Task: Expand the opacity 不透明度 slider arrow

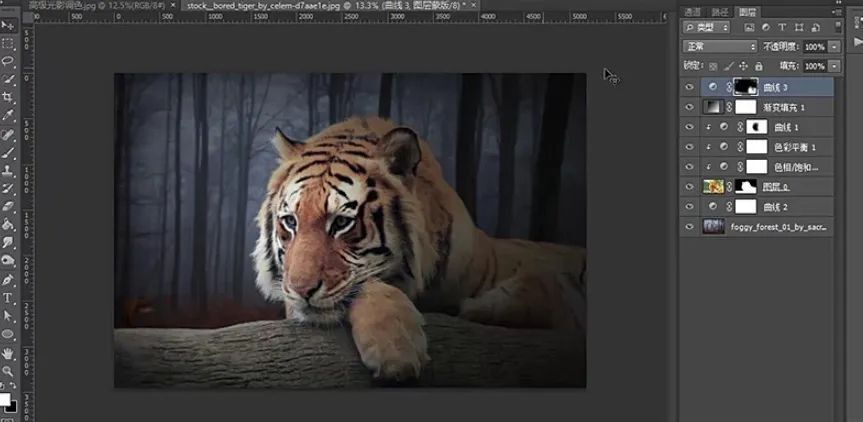Action: pos(835,47)
